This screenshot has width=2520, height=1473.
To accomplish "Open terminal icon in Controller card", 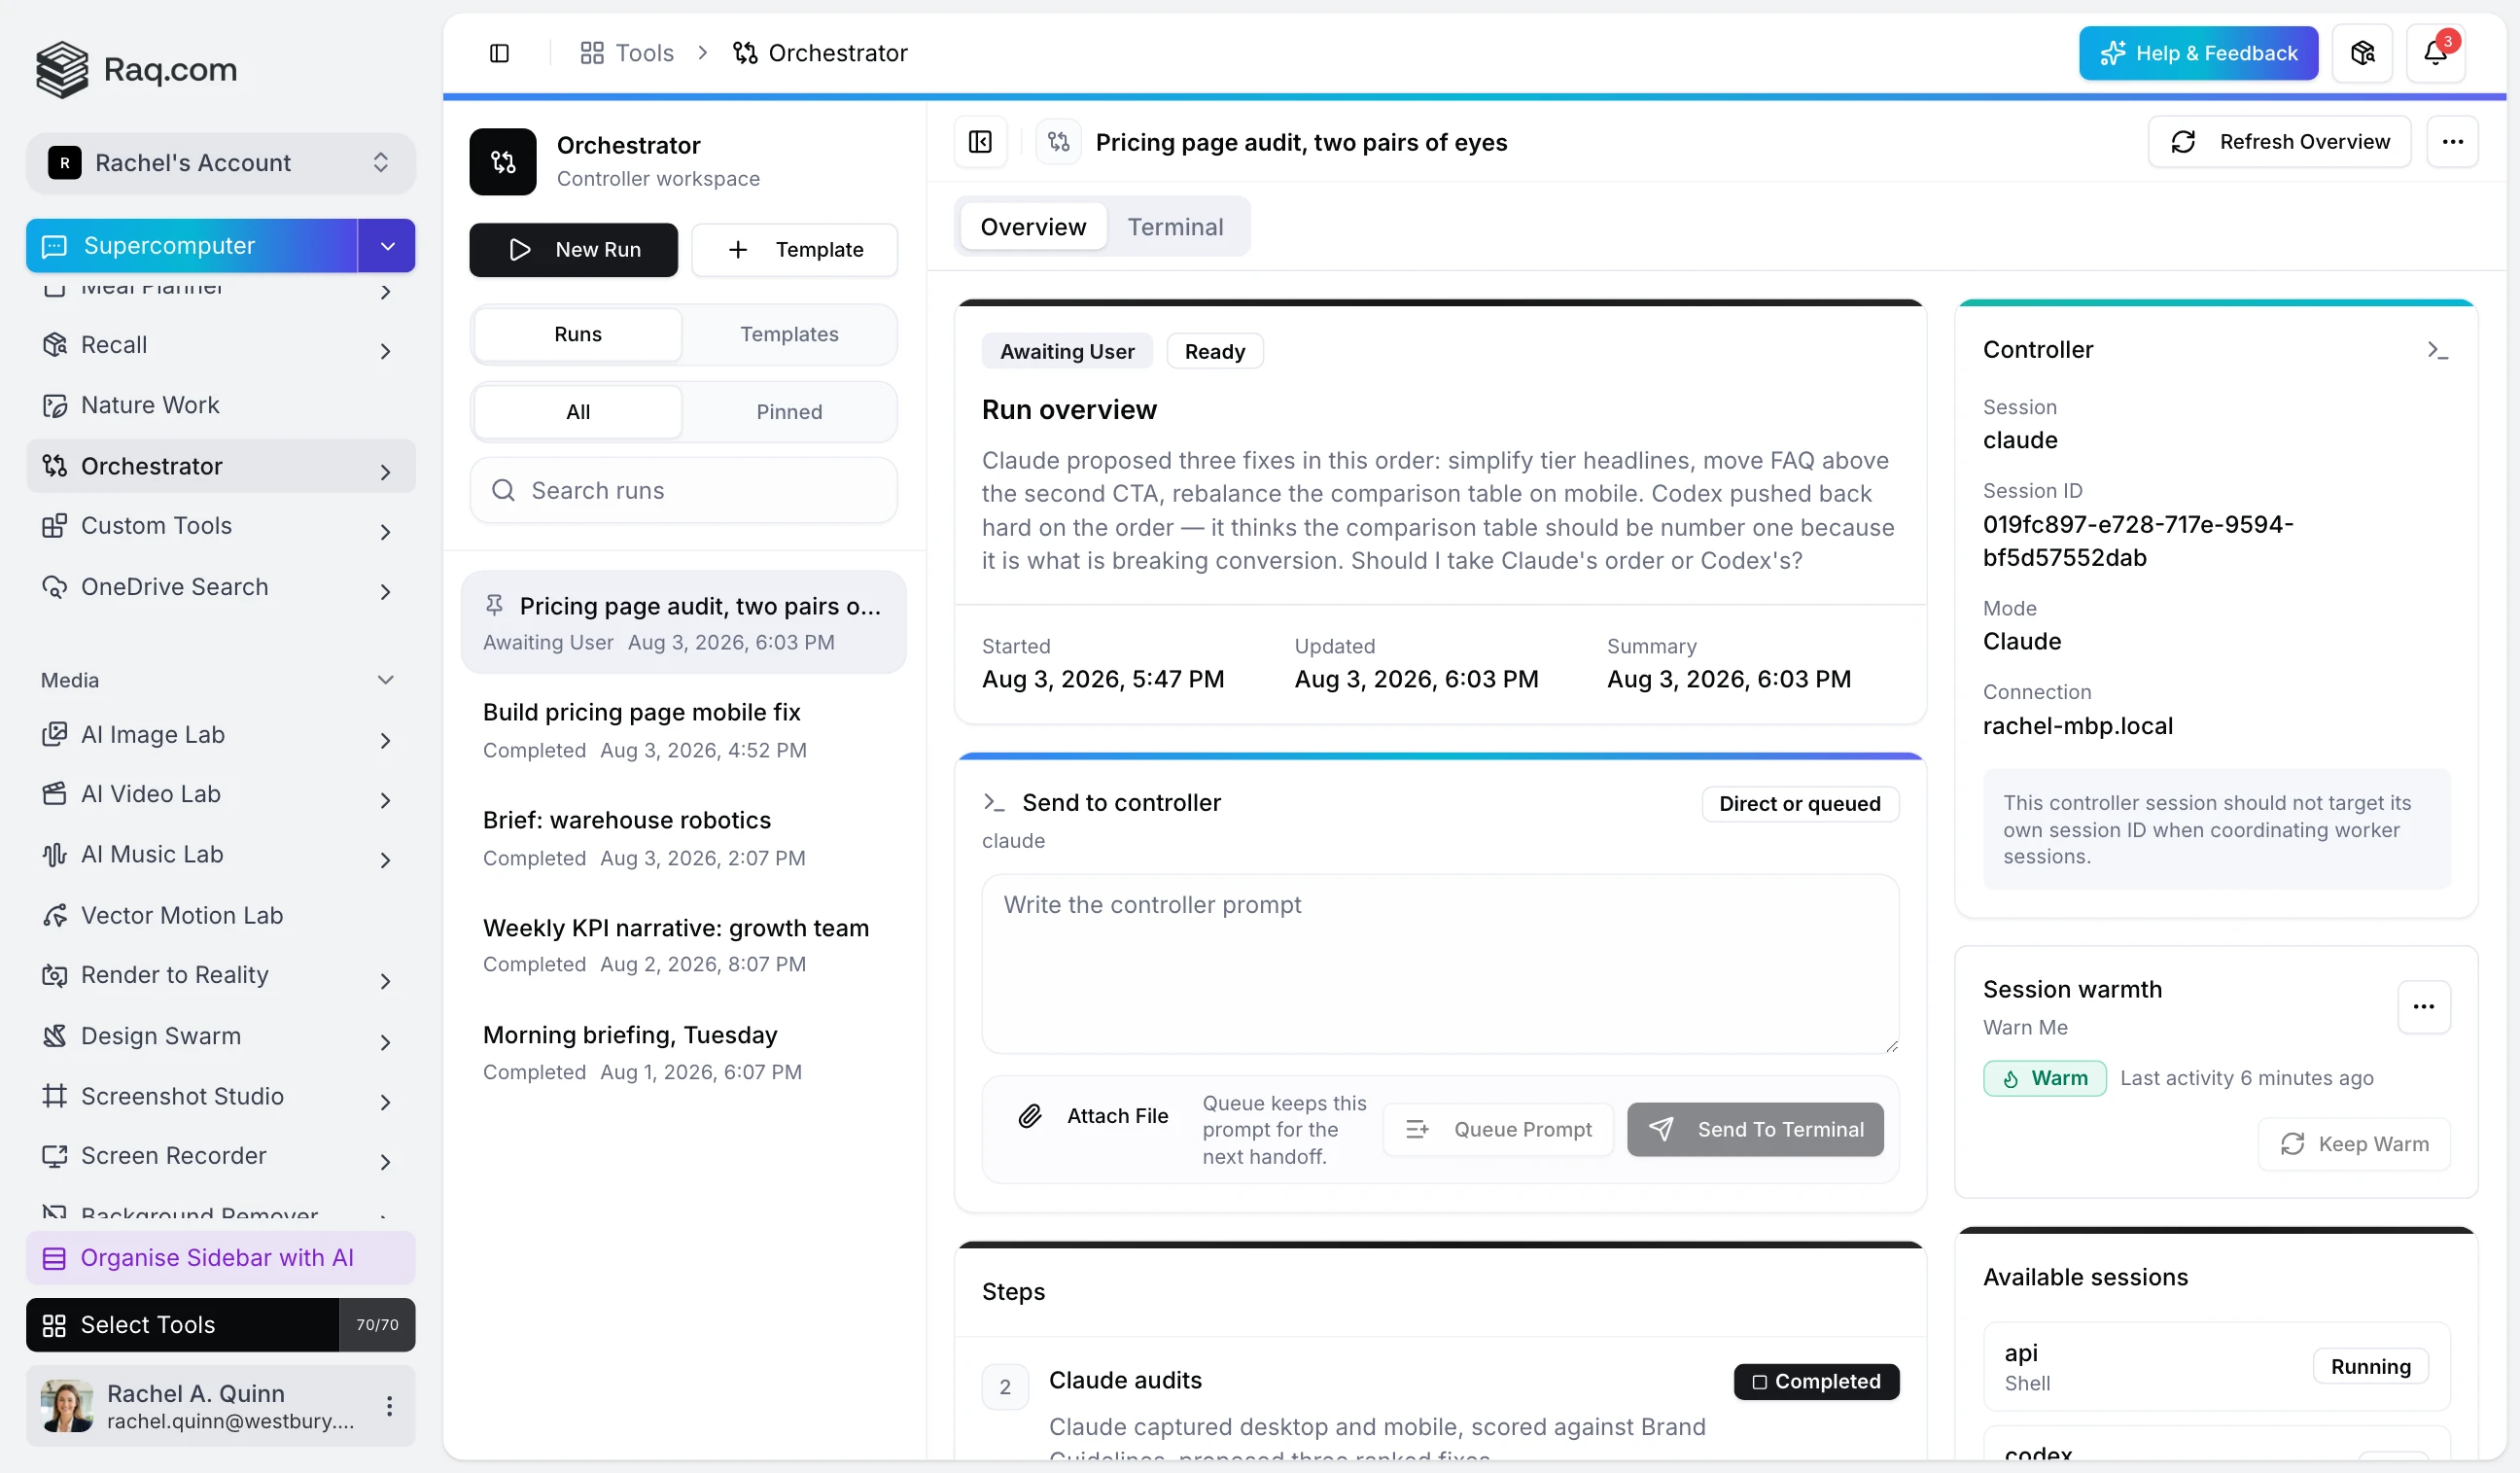I will click(x=2437, y=350).
